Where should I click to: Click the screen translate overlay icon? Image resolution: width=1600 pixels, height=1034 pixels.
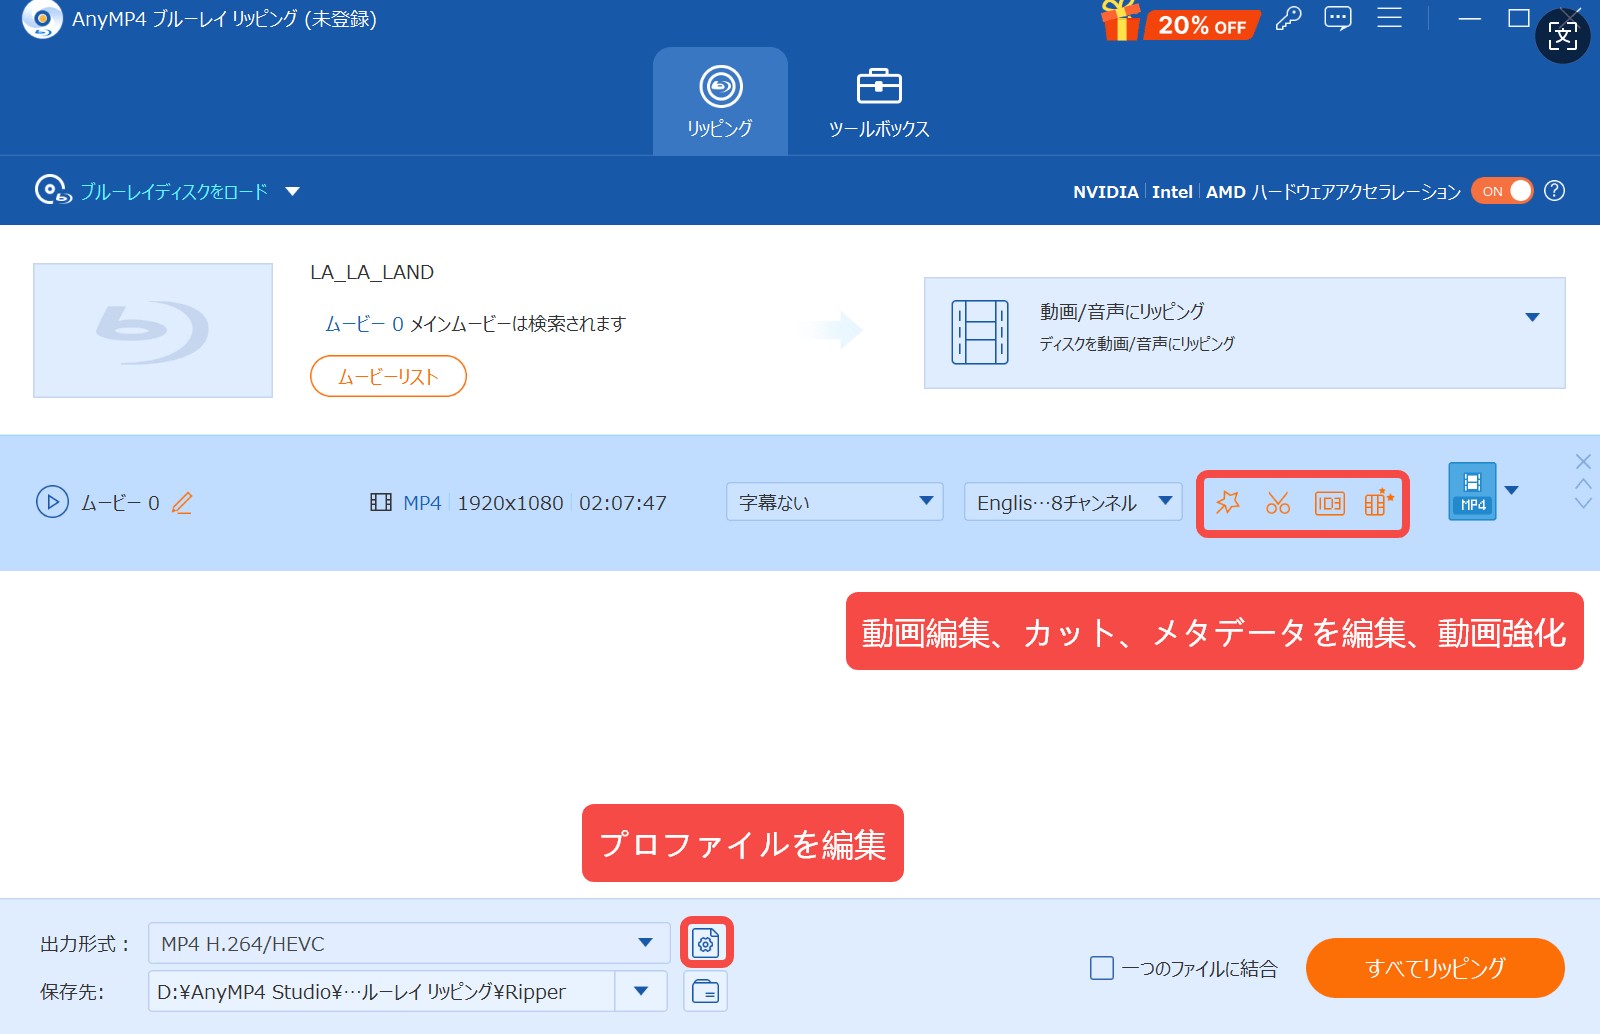pyautogui.click(x=1563, y=36)
